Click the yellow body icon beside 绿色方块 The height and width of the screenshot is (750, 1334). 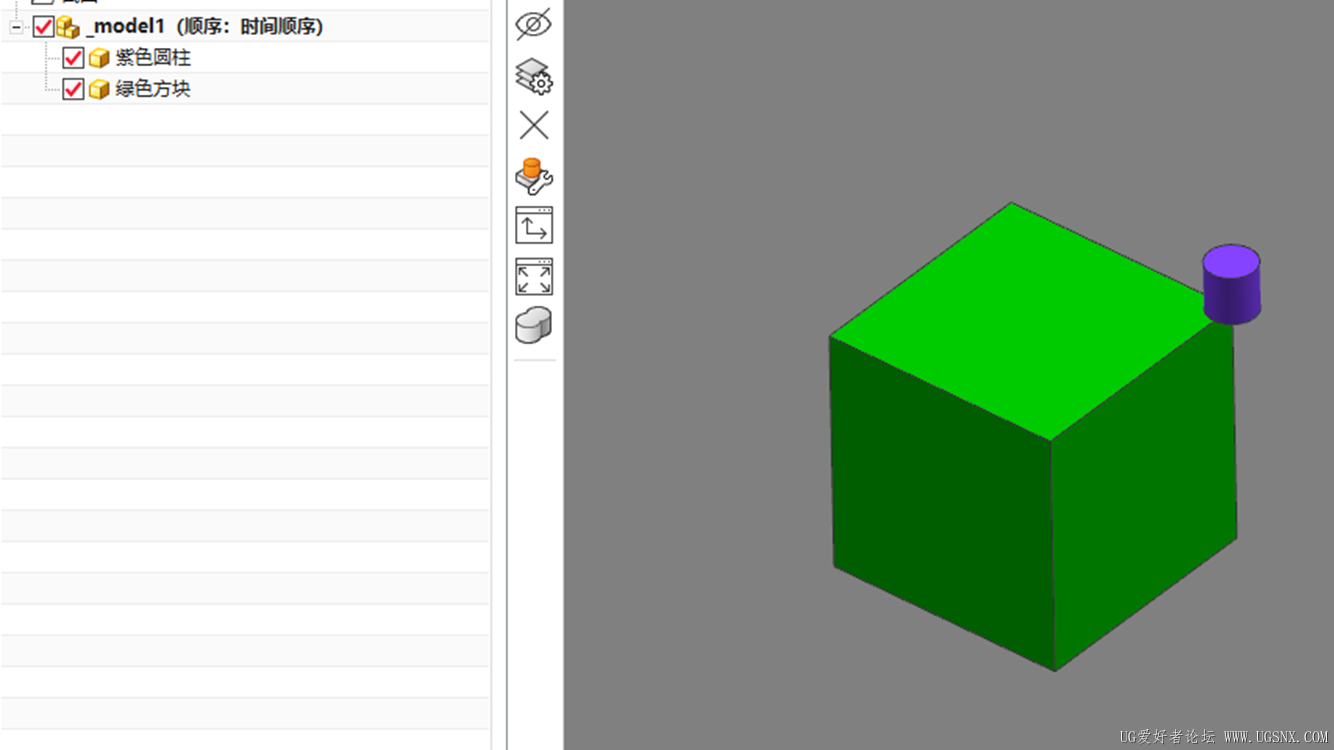click(99, 89)
